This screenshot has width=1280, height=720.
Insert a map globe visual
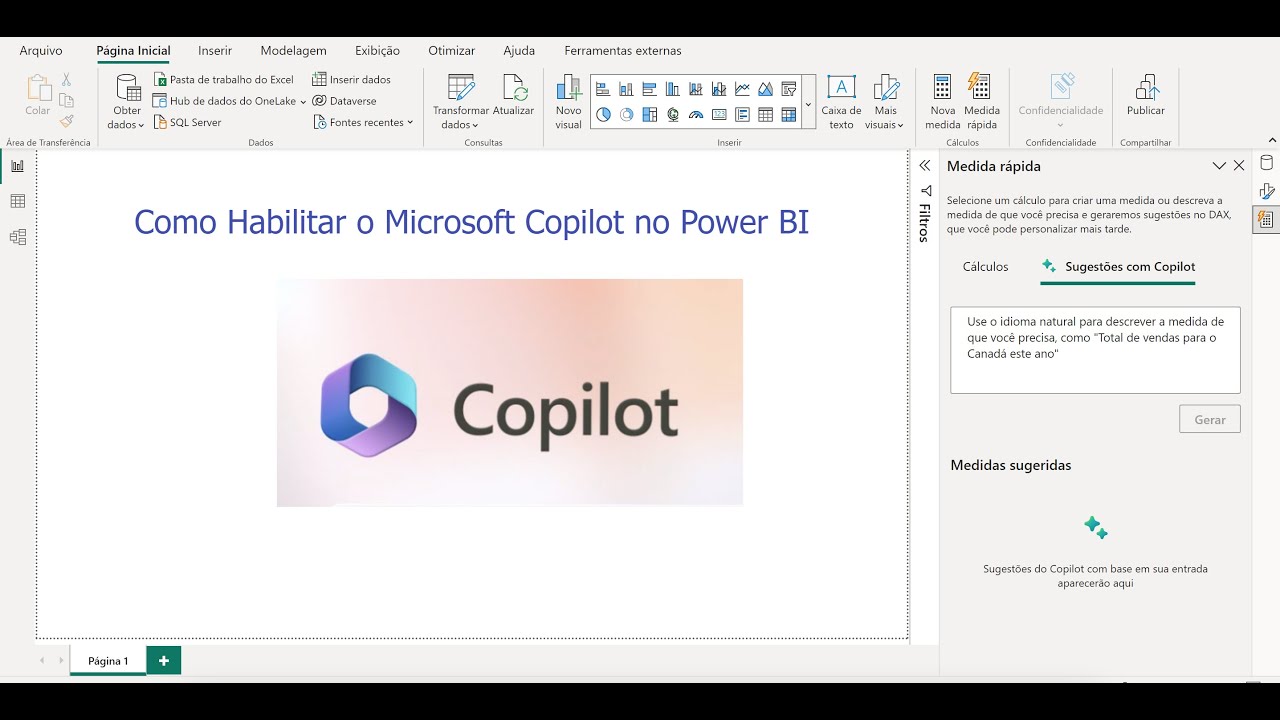673,114
